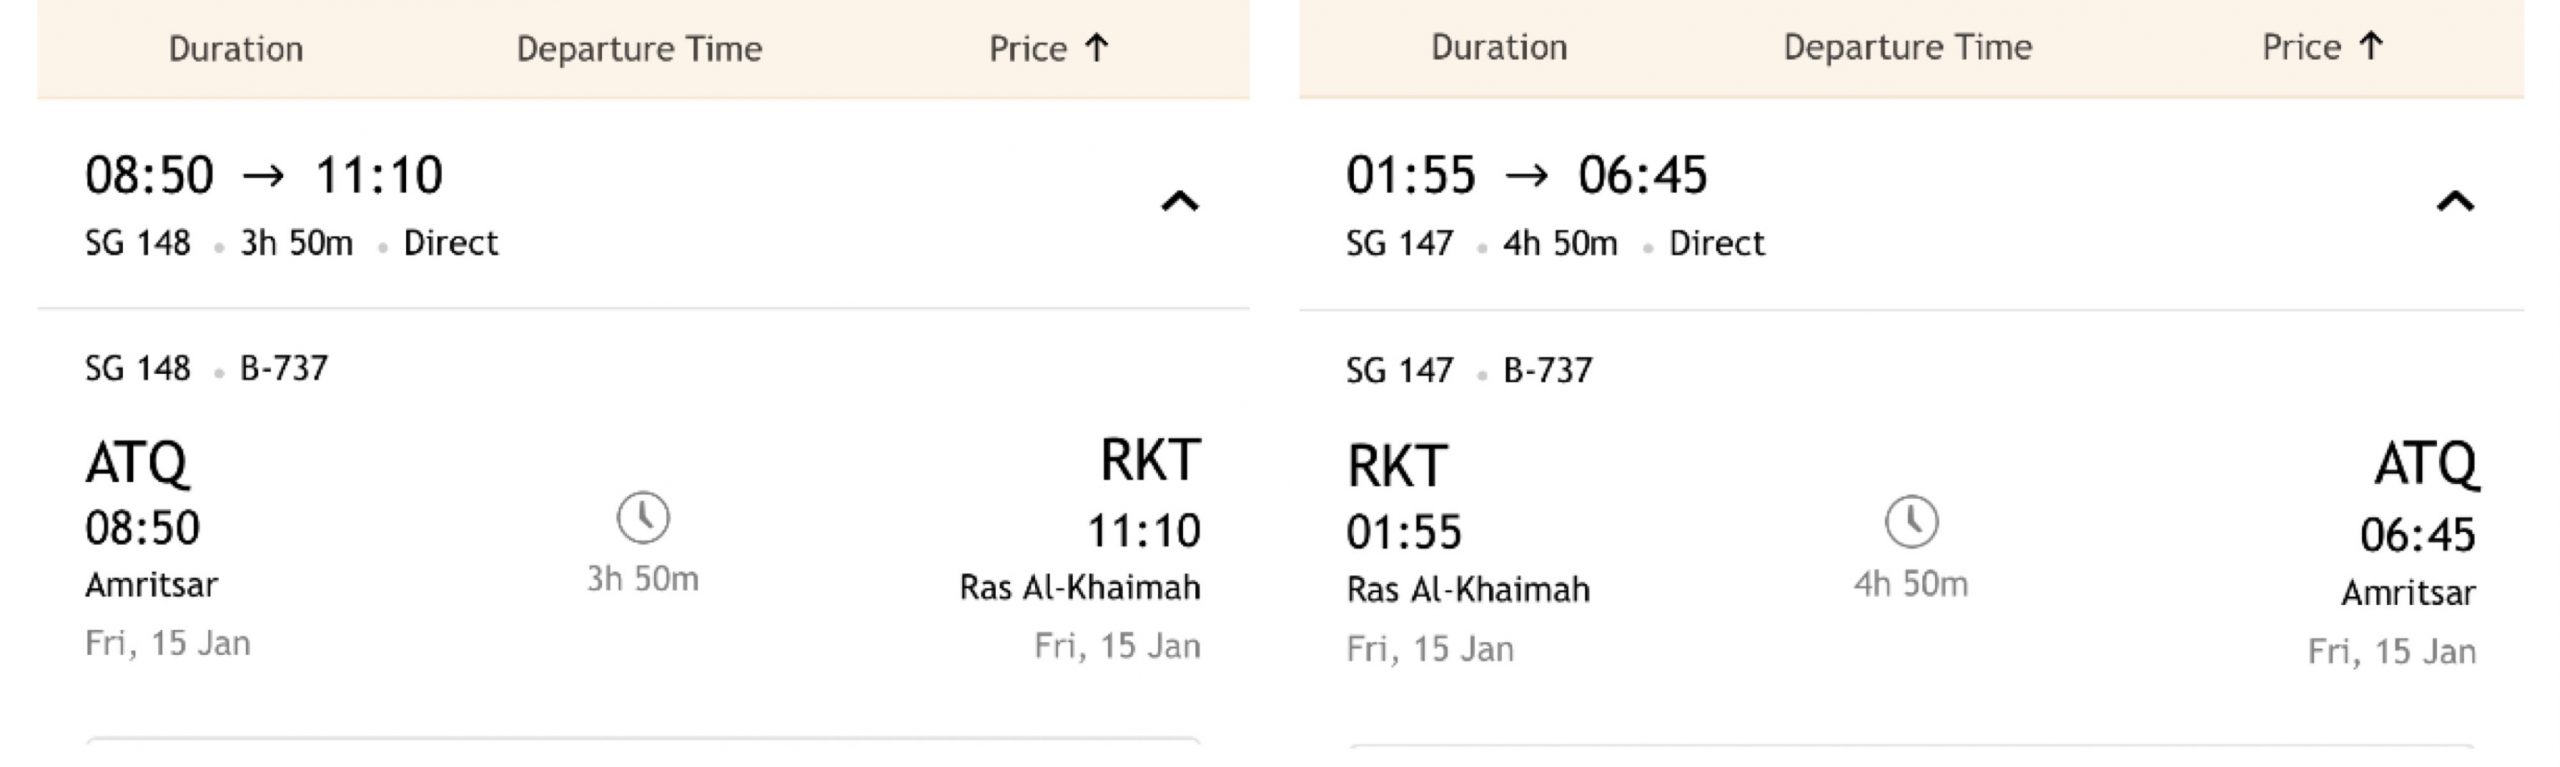This screenshot has height=767, width=2560.
Task: Click the Price ascending arrow in right panel
Action: pos(2371,46)
